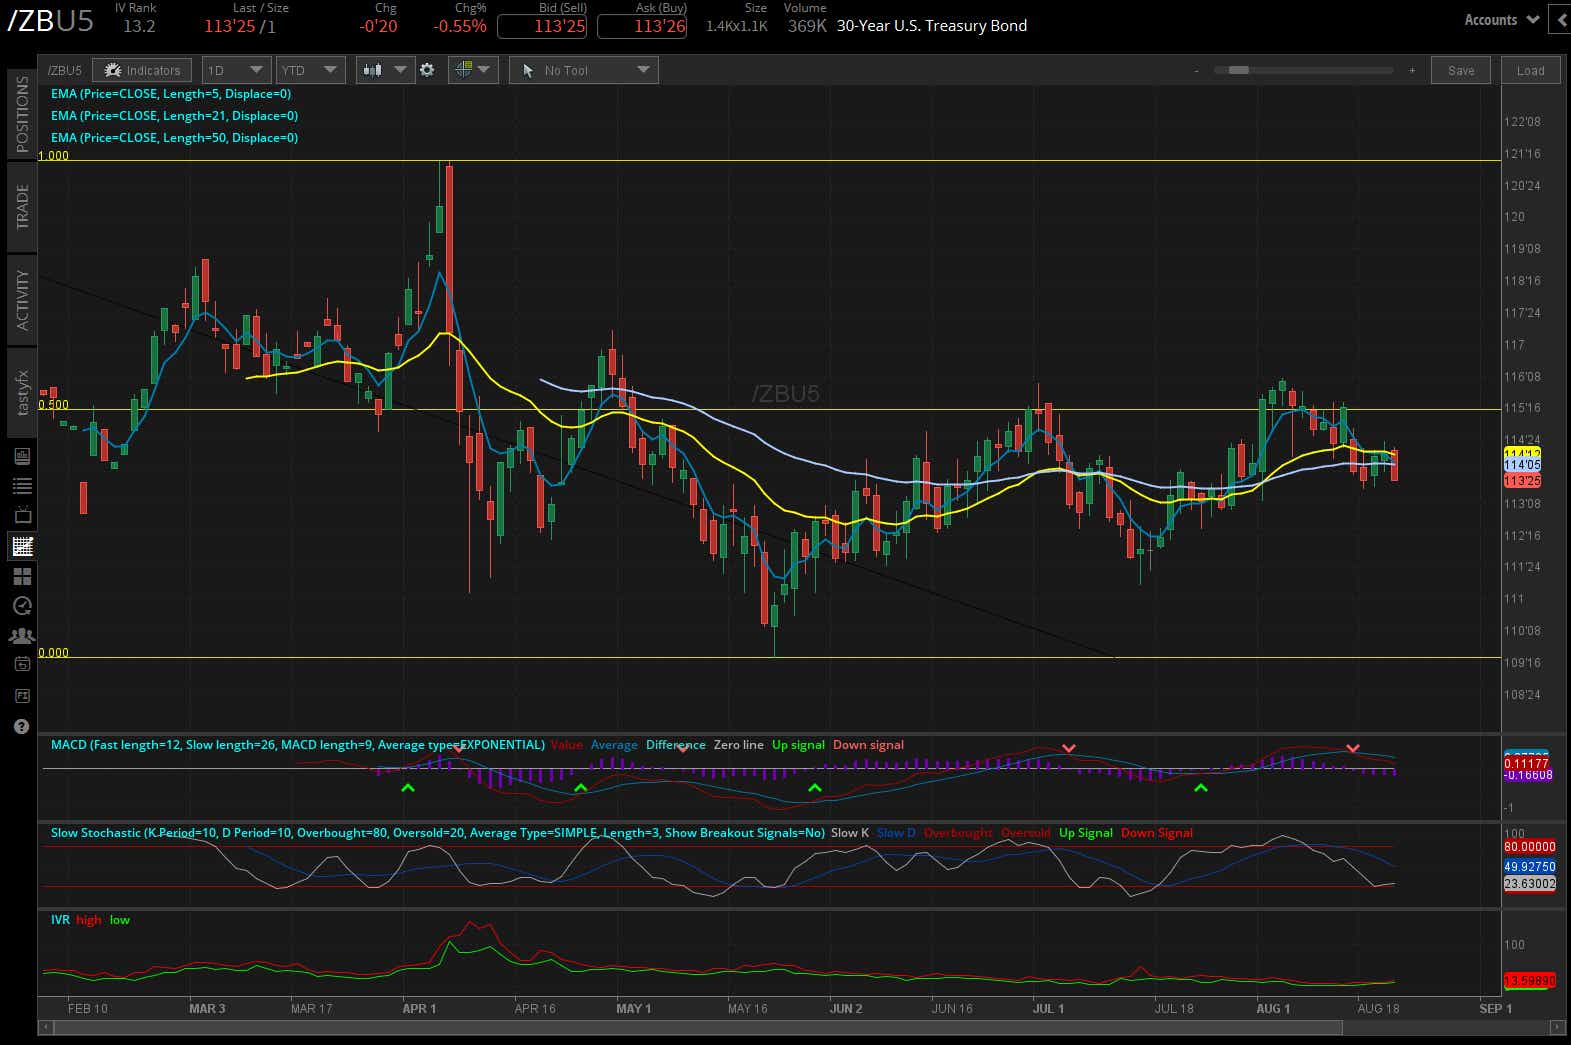Open the list view icon in sidebar

pos(22,486)
